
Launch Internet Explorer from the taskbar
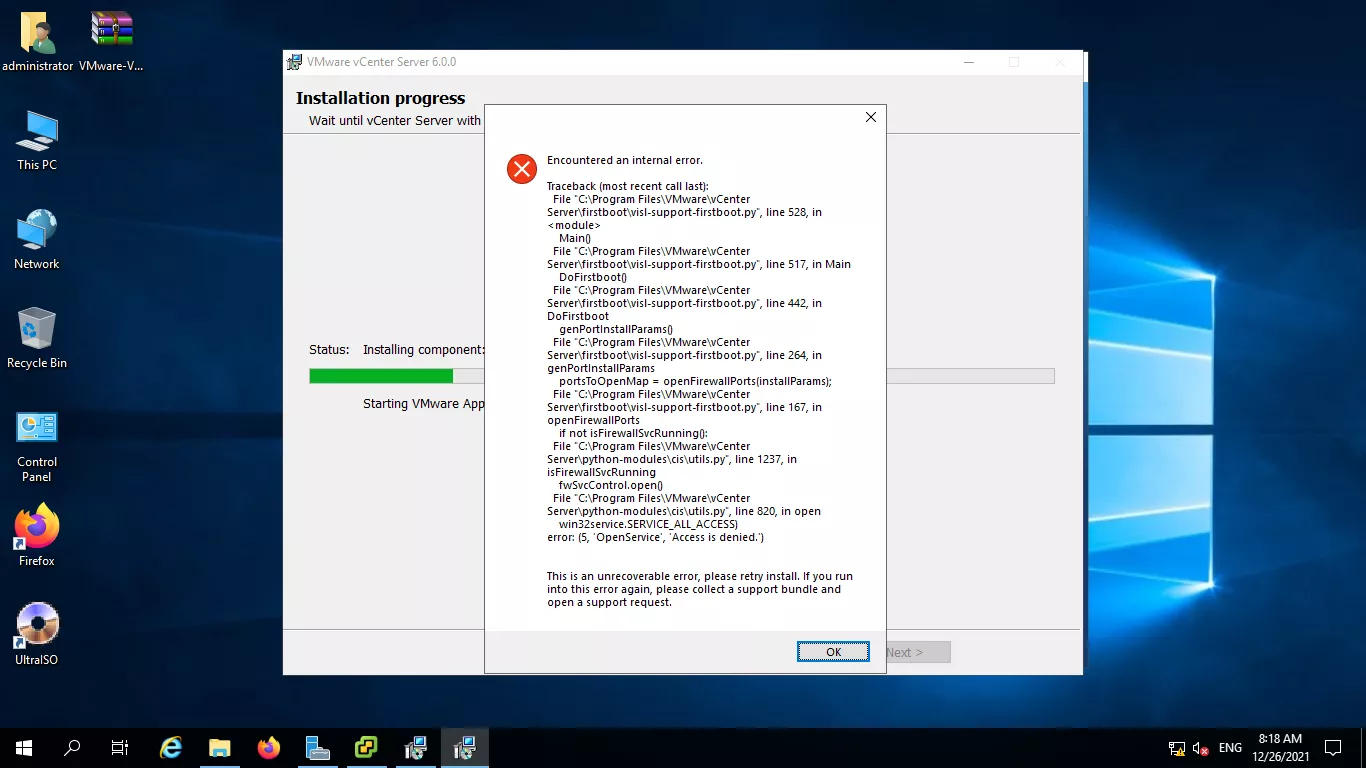(172, 747)
